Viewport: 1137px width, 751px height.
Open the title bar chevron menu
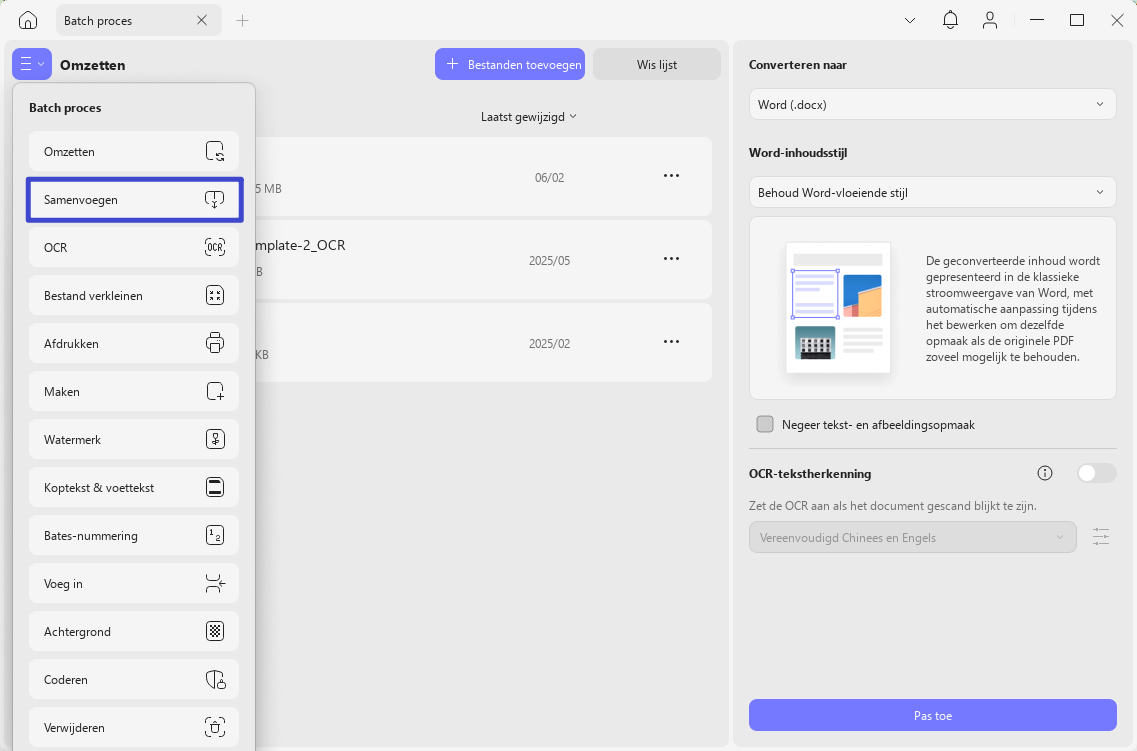pyautogui.click(x=909, y=20)
